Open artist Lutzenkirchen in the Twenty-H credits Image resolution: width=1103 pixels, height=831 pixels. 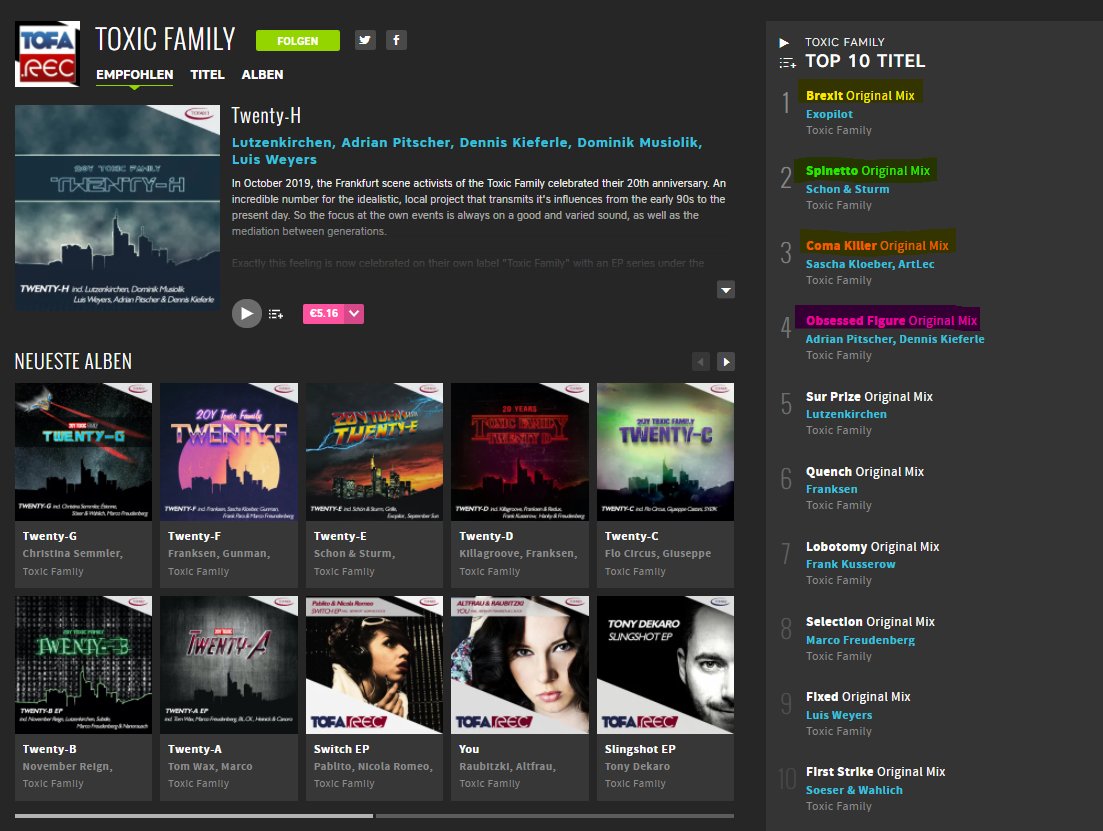click(x=282, y=142)
